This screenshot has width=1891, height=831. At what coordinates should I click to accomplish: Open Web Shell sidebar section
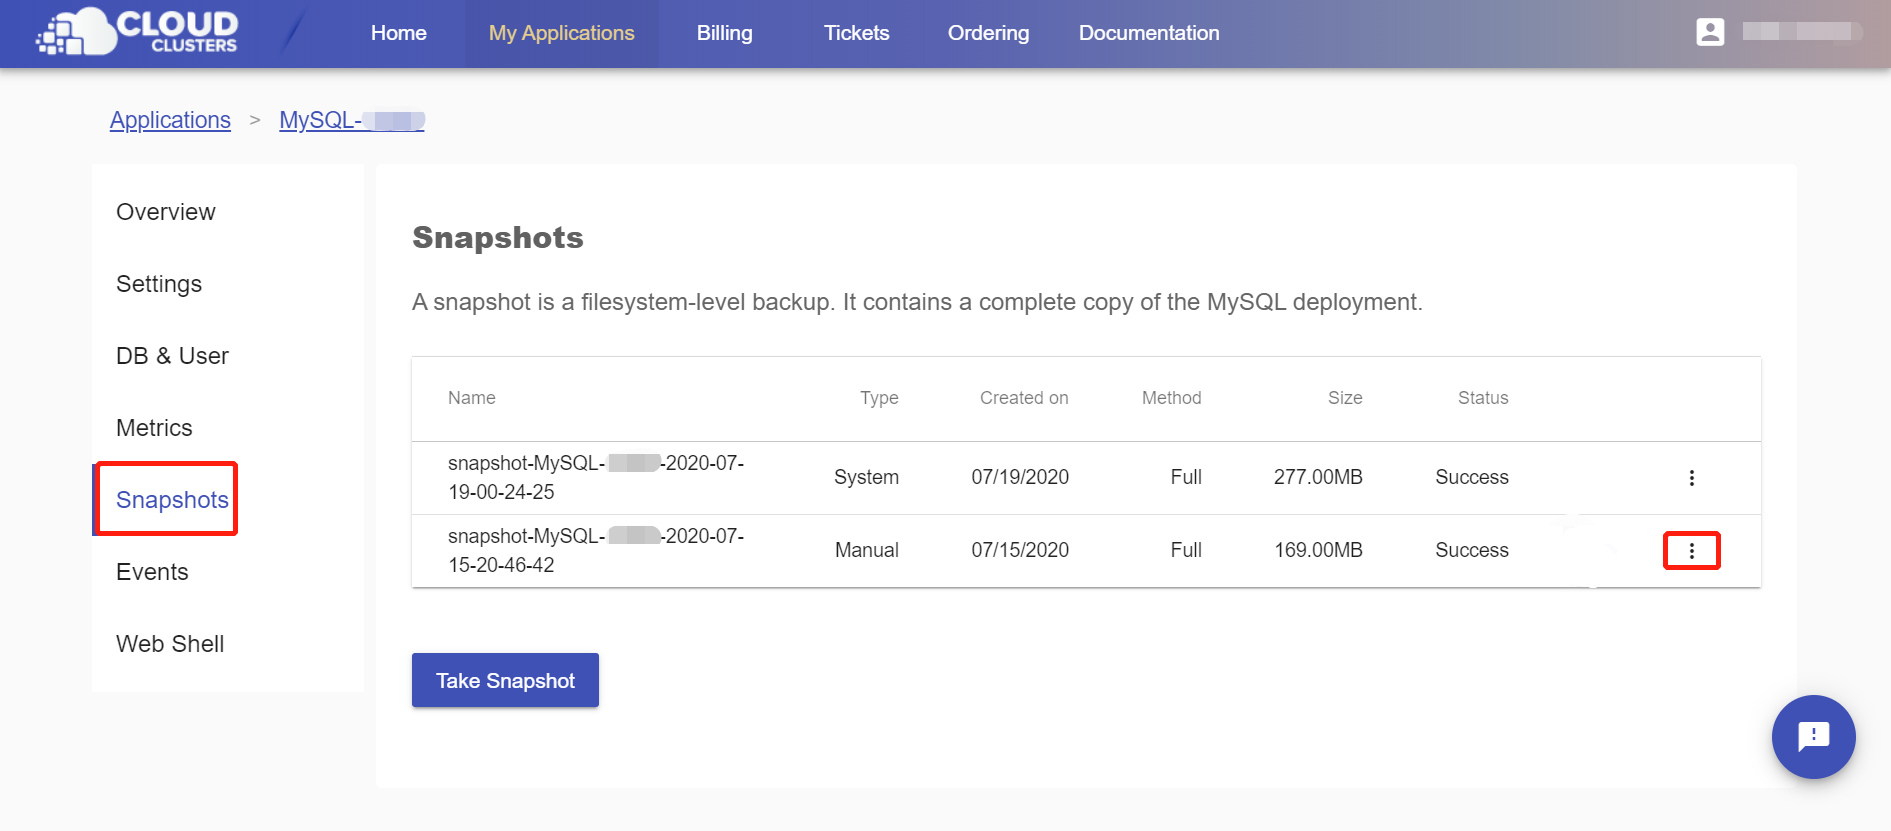(x=170, y=644)
